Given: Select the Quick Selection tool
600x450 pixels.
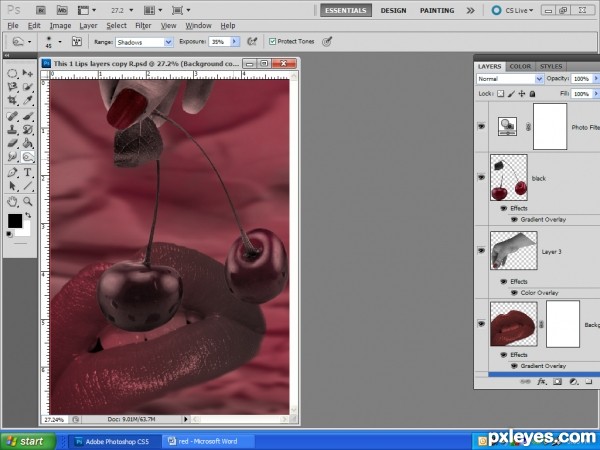Looking at the screenshot, I should click(x=28, y=87).
